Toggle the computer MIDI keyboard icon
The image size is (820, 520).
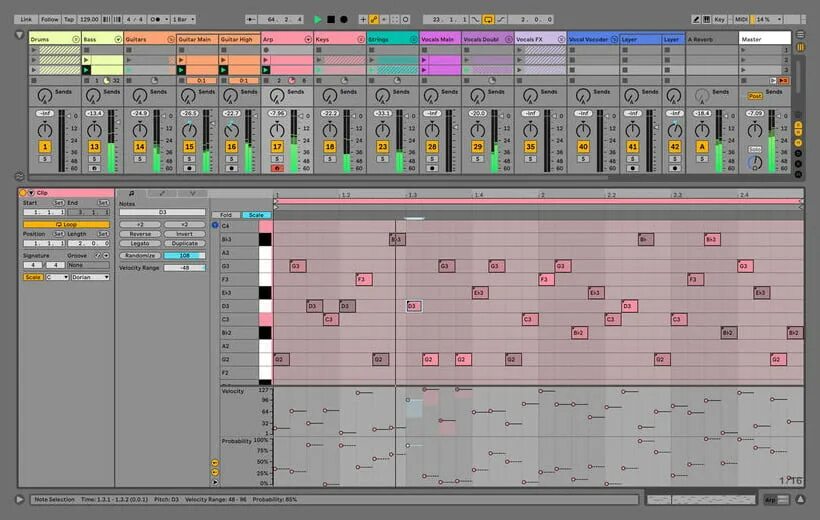coord(707,19)
